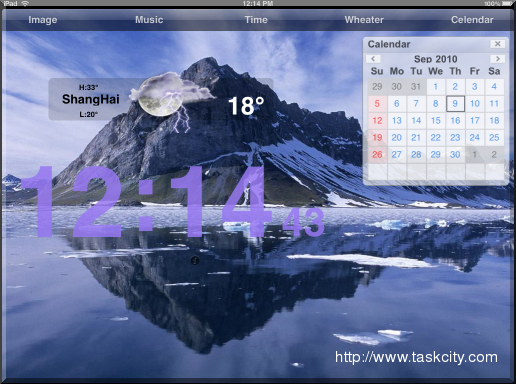The width and height of the screenshot is (516, 384).
Task: Select September 28 in calendar
Action: pos(416,155)
